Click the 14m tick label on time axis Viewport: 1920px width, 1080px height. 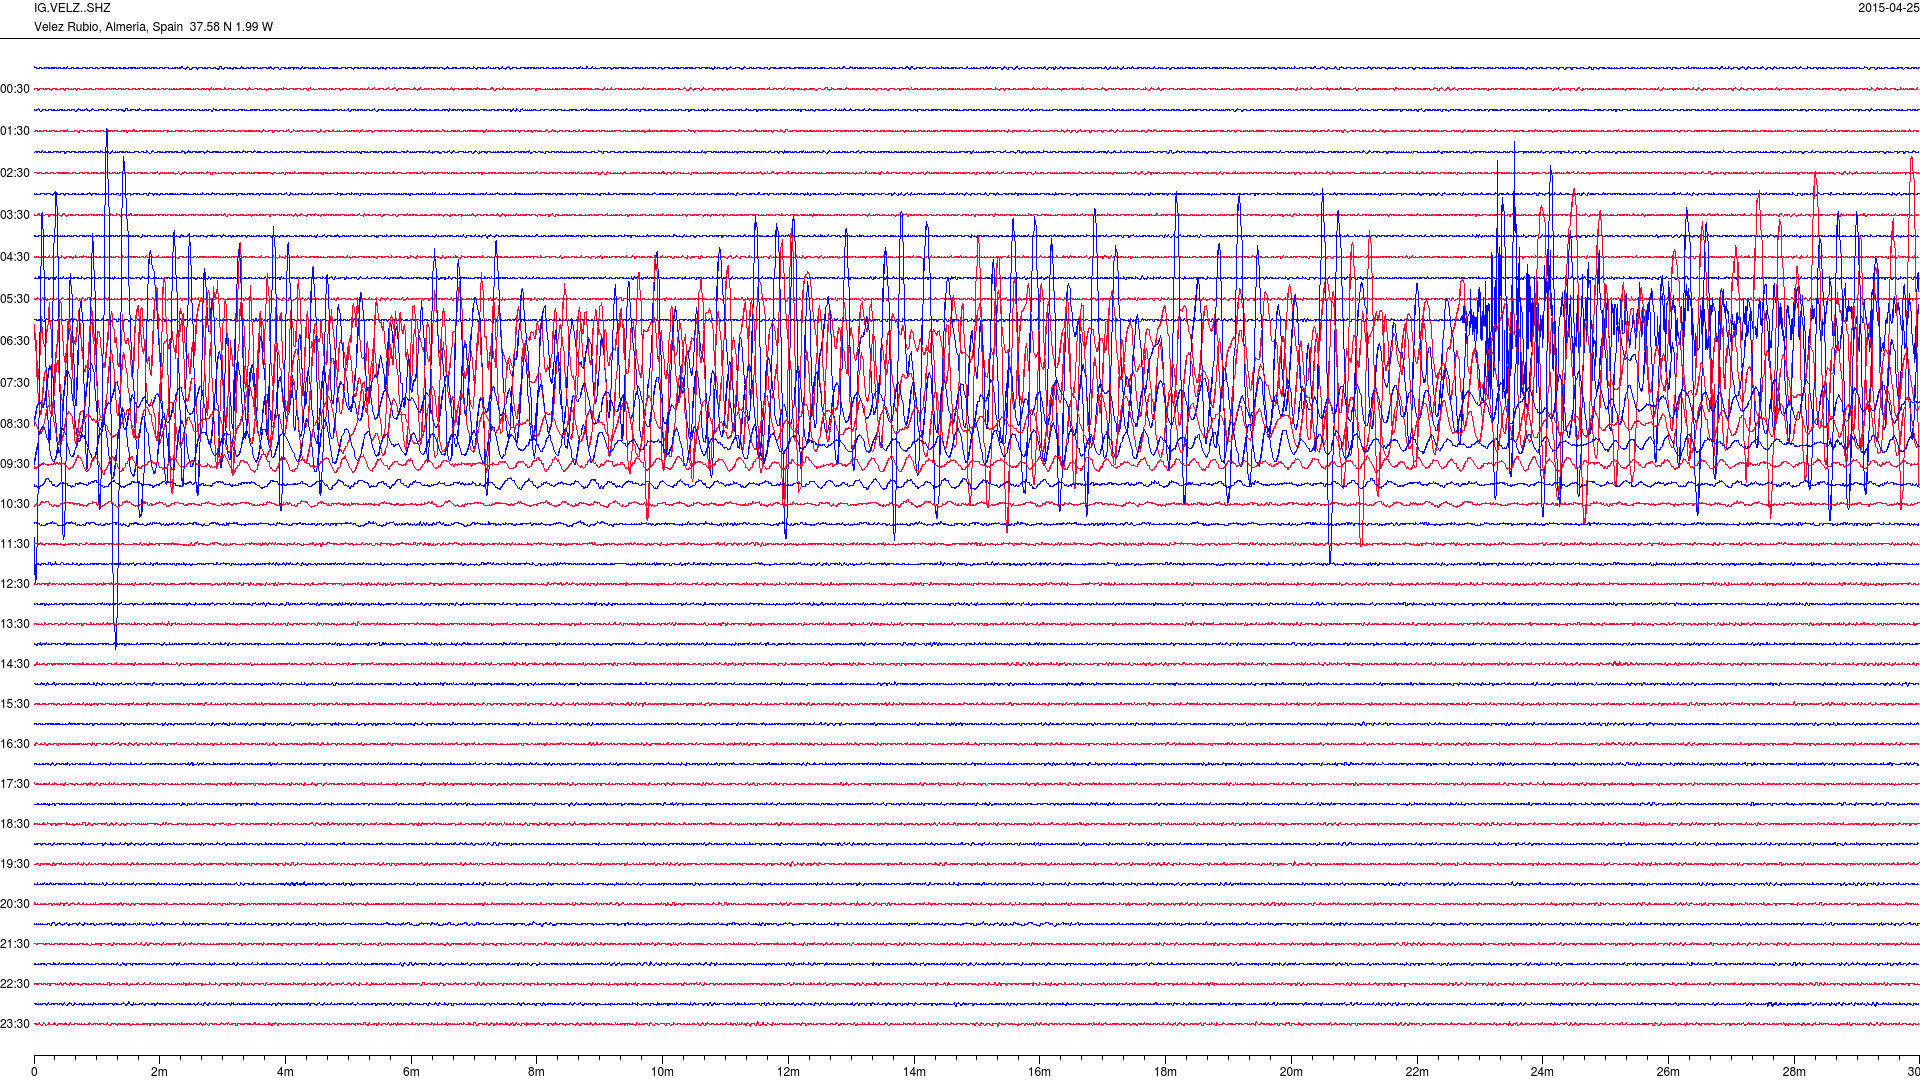(x=914, y=1072)
